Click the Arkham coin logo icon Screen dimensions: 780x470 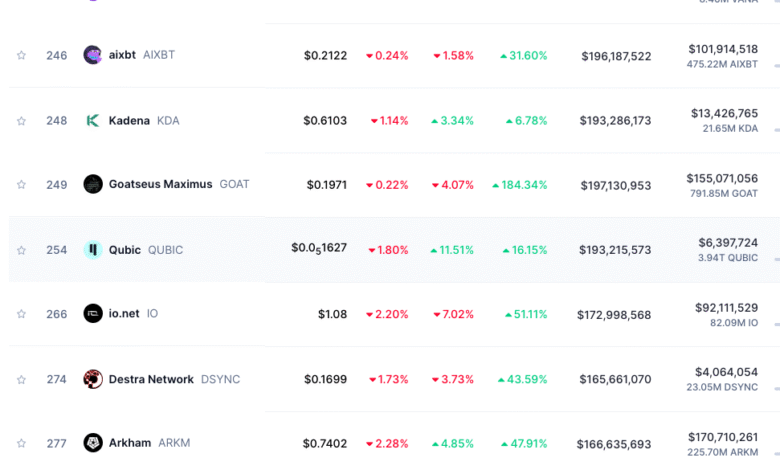click(x=93, y=443)
